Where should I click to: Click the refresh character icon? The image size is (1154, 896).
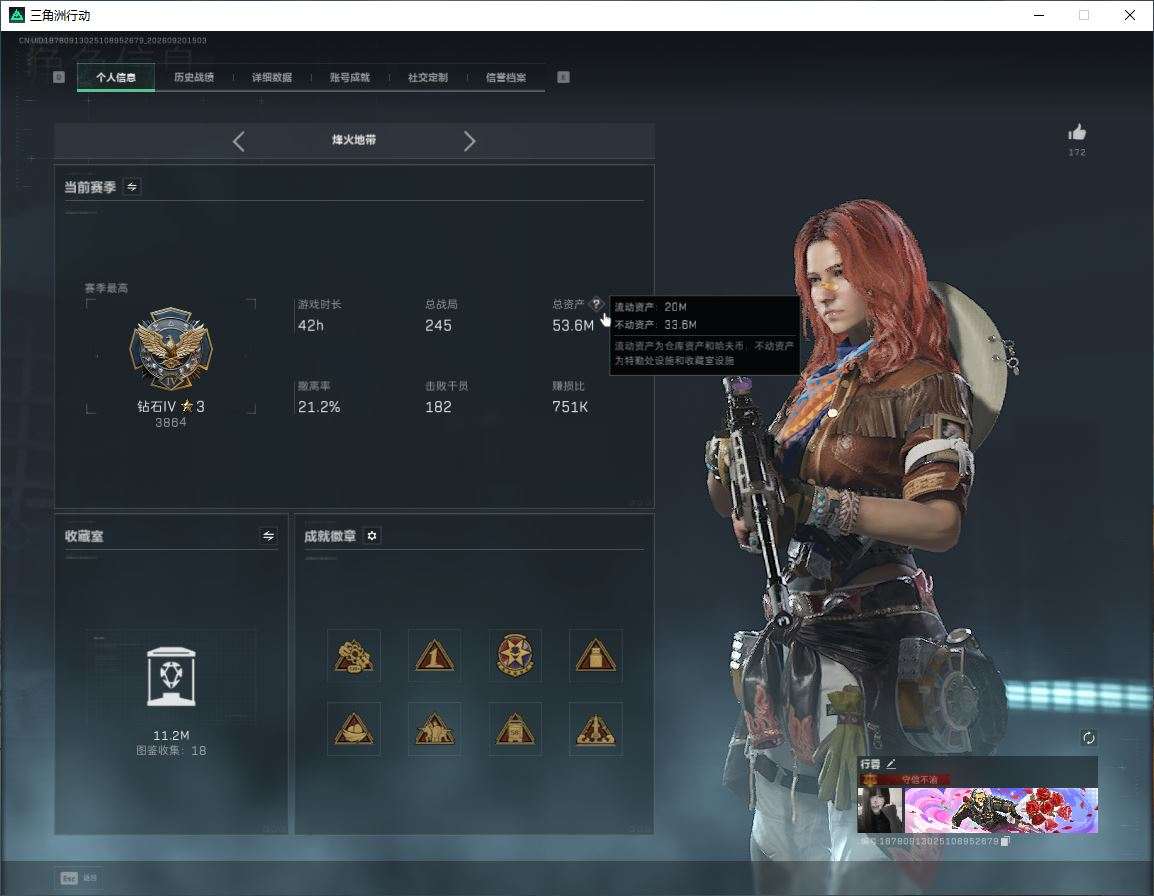(1088, 738)
